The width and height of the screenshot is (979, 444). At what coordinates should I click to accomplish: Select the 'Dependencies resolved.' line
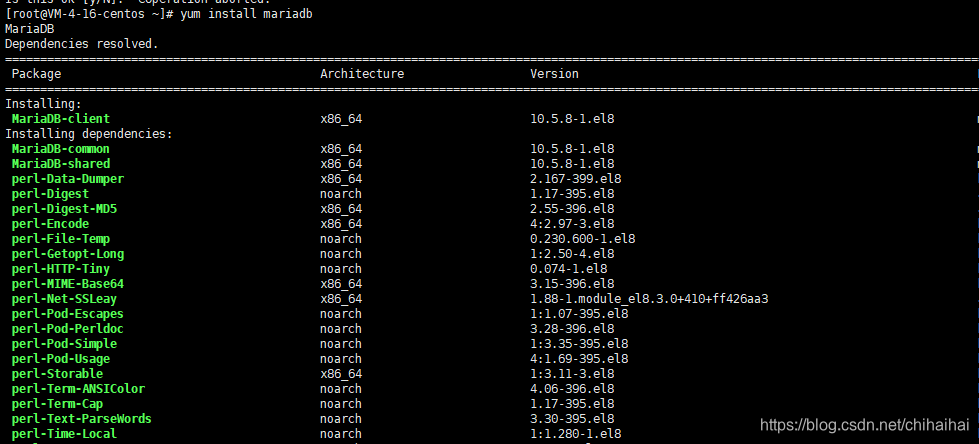tap(82, 44)
